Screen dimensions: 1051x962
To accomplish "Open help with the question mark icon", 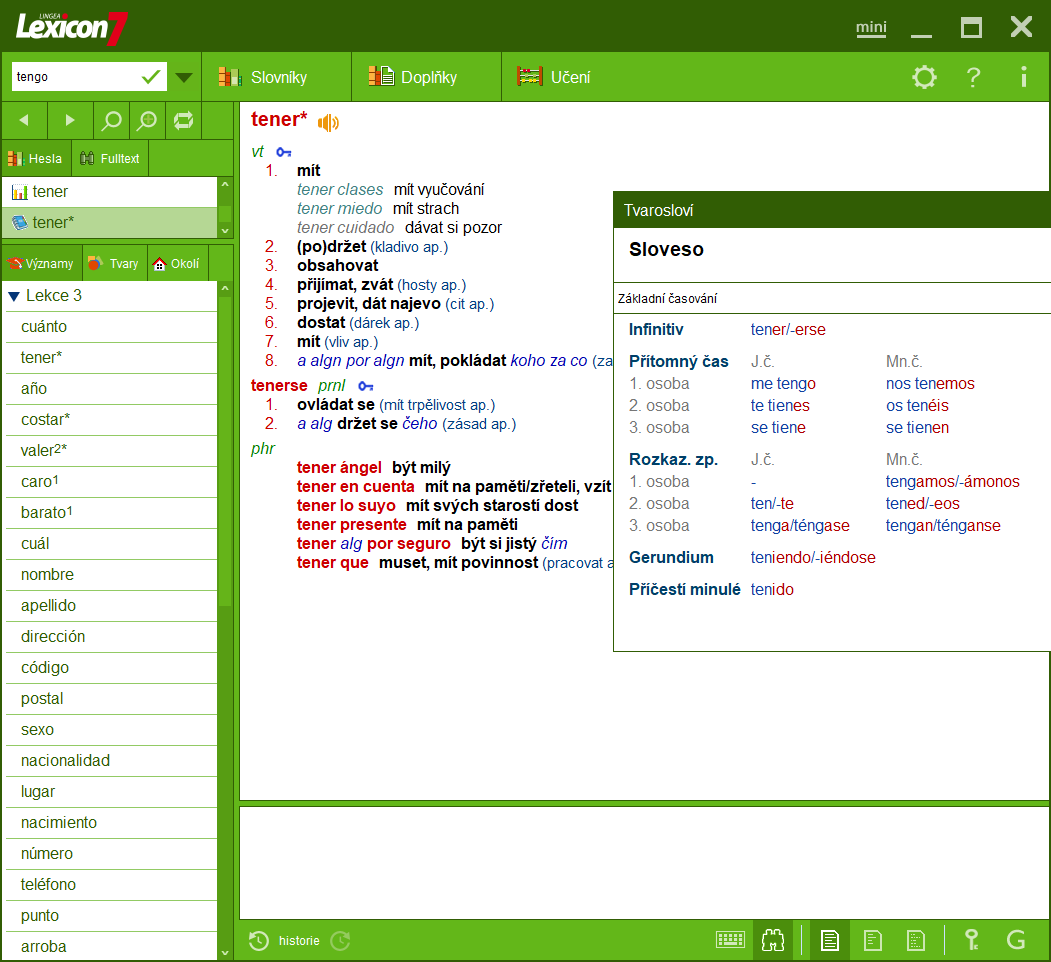I will tap(973, 77).
